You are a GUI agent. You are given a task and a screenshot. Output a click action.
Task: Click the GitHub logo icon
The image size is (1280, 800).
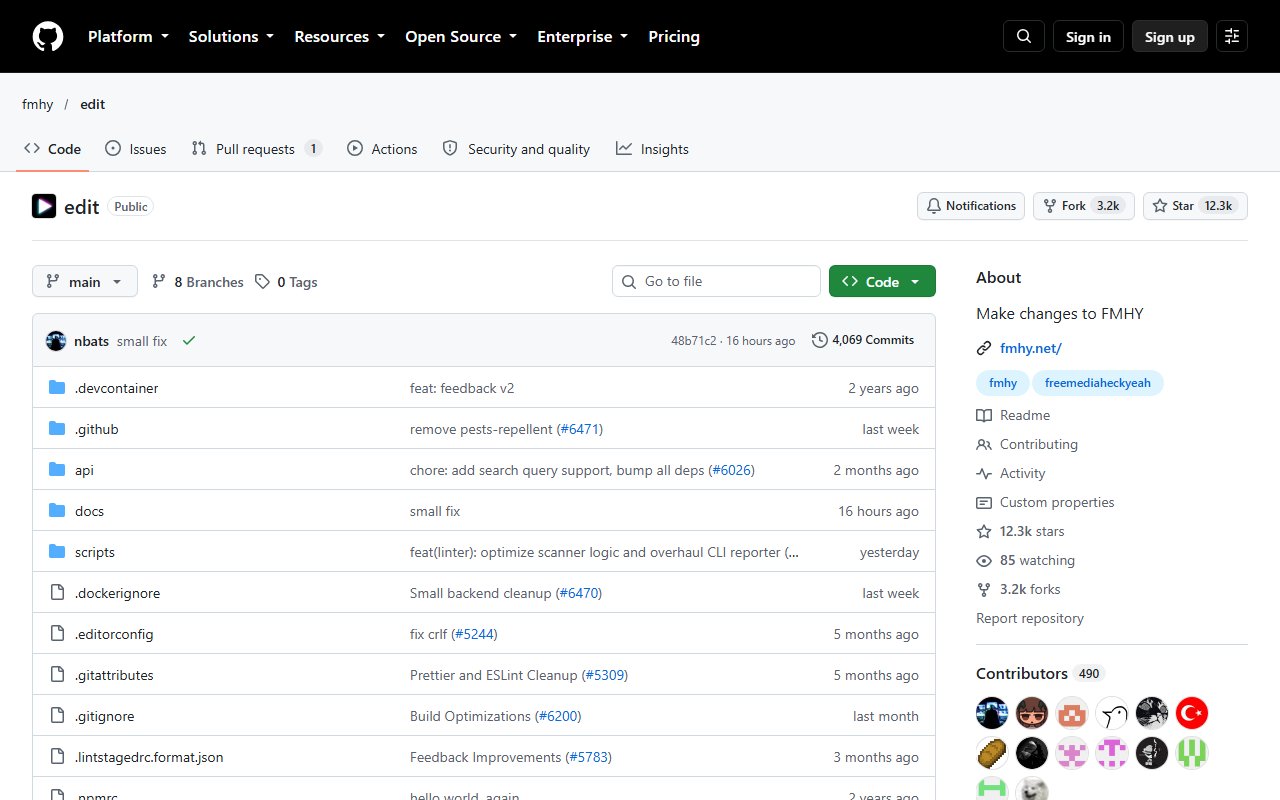(48, 37)
